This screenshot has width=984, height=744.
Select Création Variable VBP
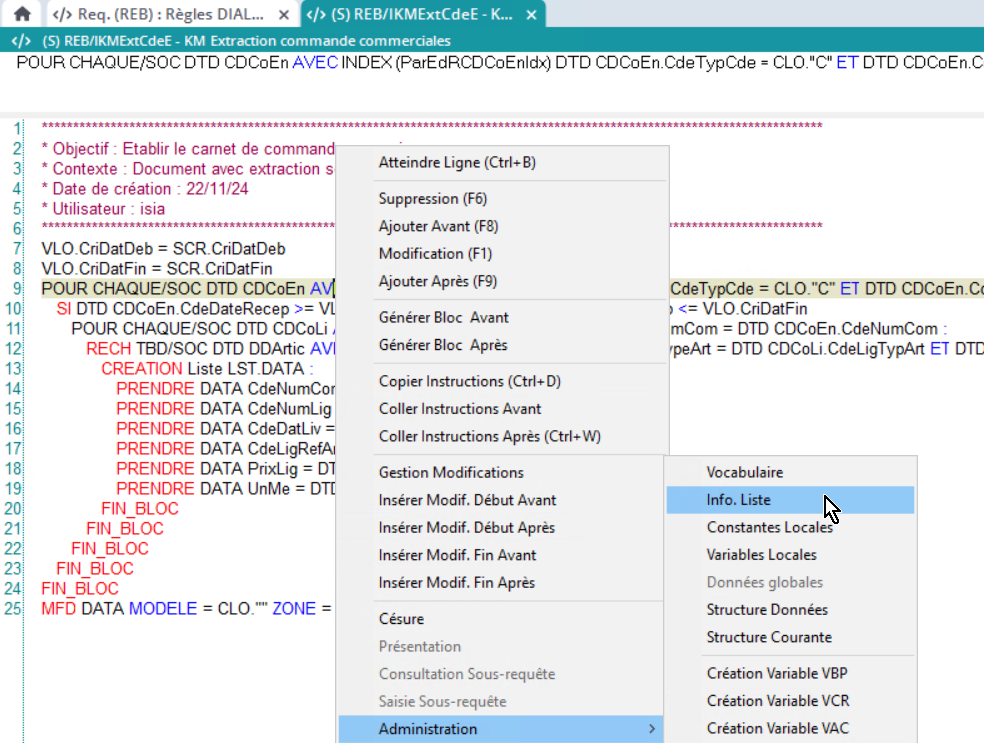[x=777, y=673]
